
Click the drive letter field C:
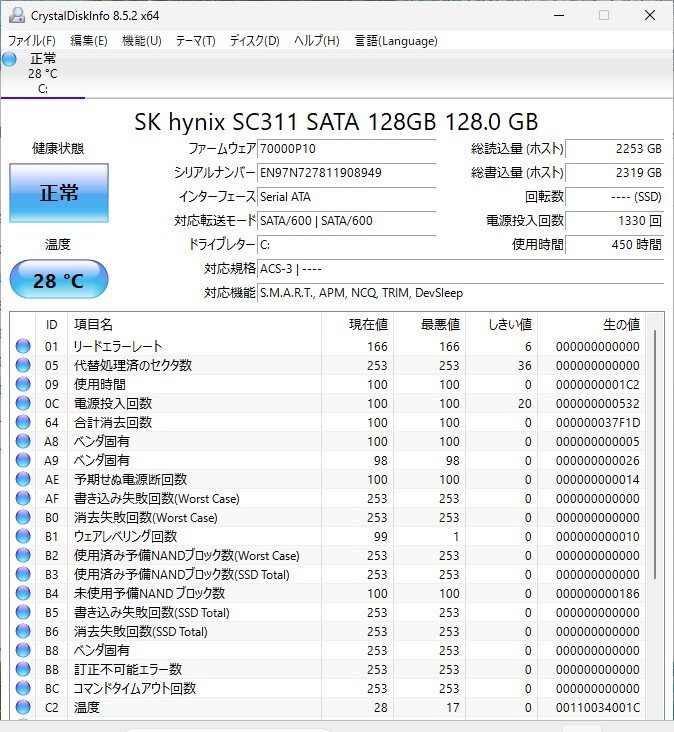[346, 245]
